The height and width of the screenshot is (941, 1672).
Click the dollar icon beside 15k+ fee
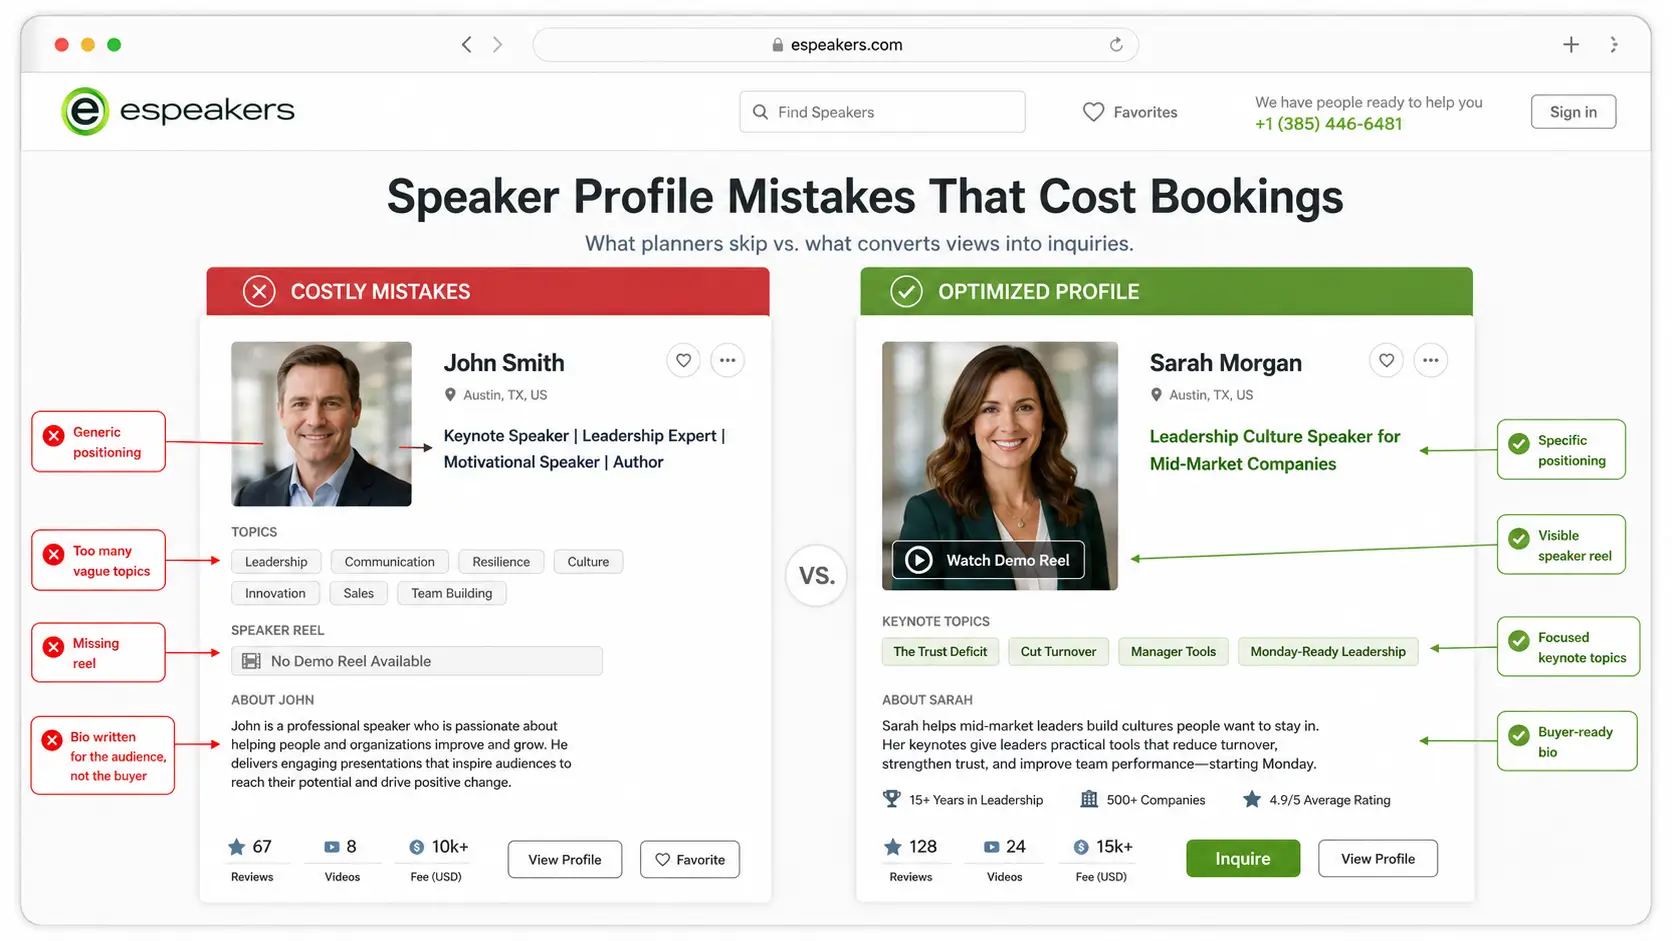point(1081,847)
